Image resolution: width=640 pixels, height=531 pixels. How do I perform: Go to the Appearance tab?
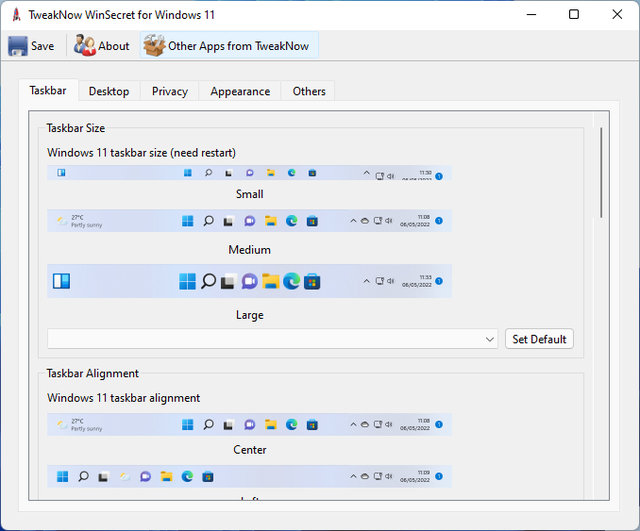coord(240,91)
